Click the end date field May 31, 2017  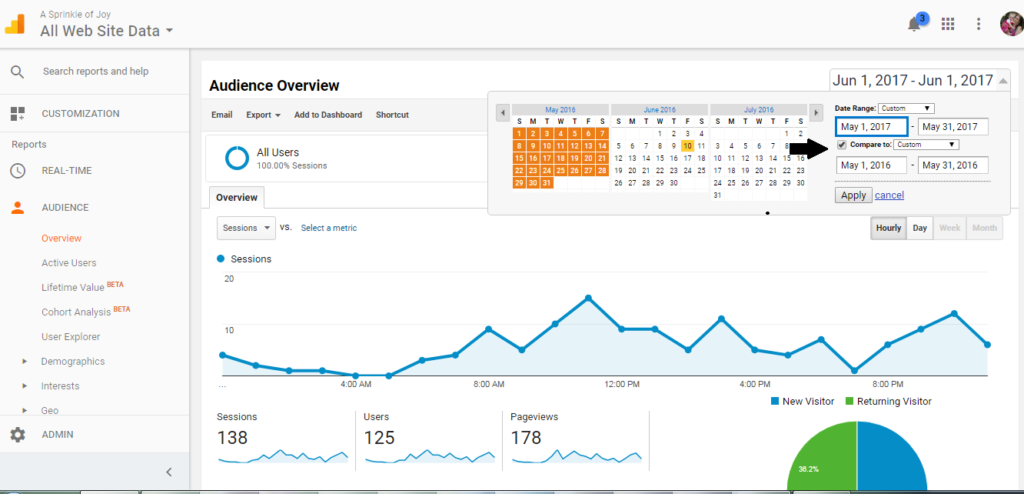(953, 127)
